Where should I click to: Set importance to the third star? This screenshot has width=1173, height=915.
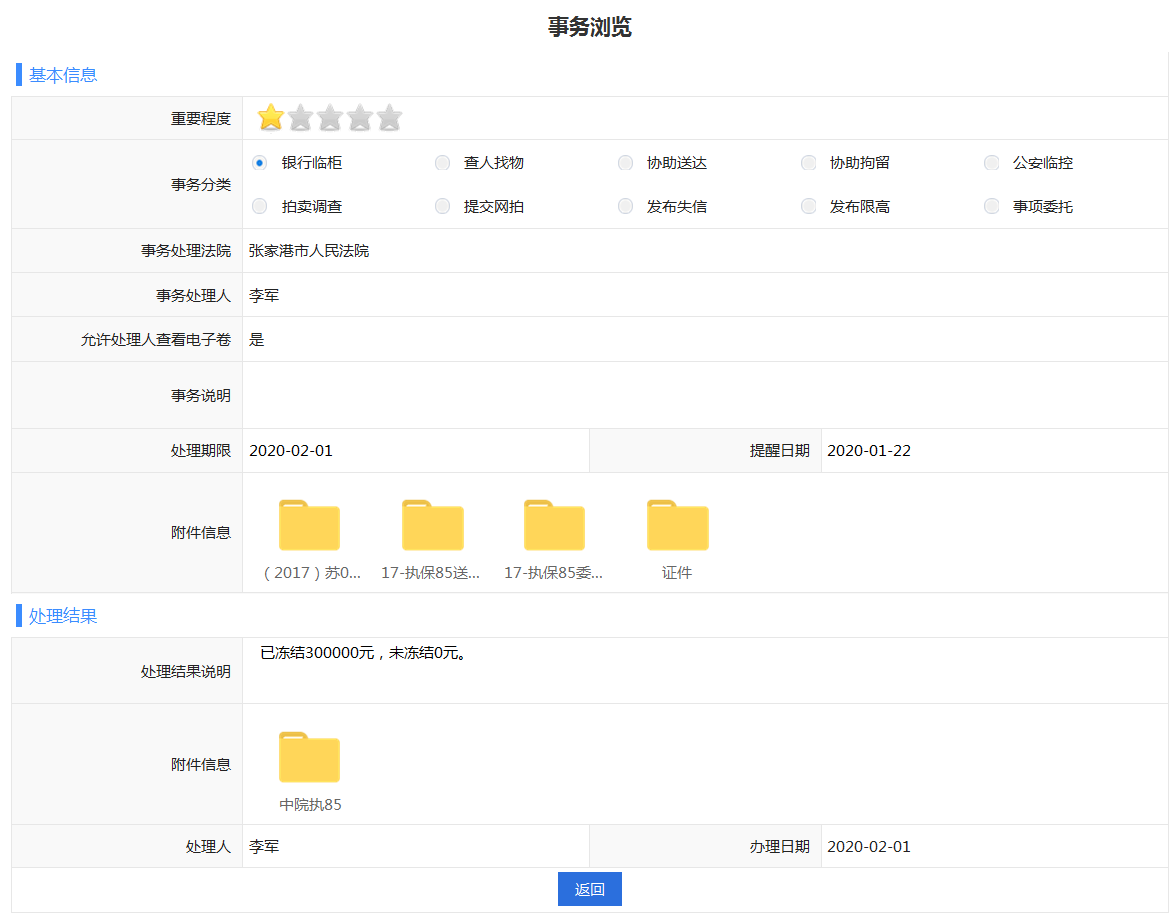pos(330,118)
